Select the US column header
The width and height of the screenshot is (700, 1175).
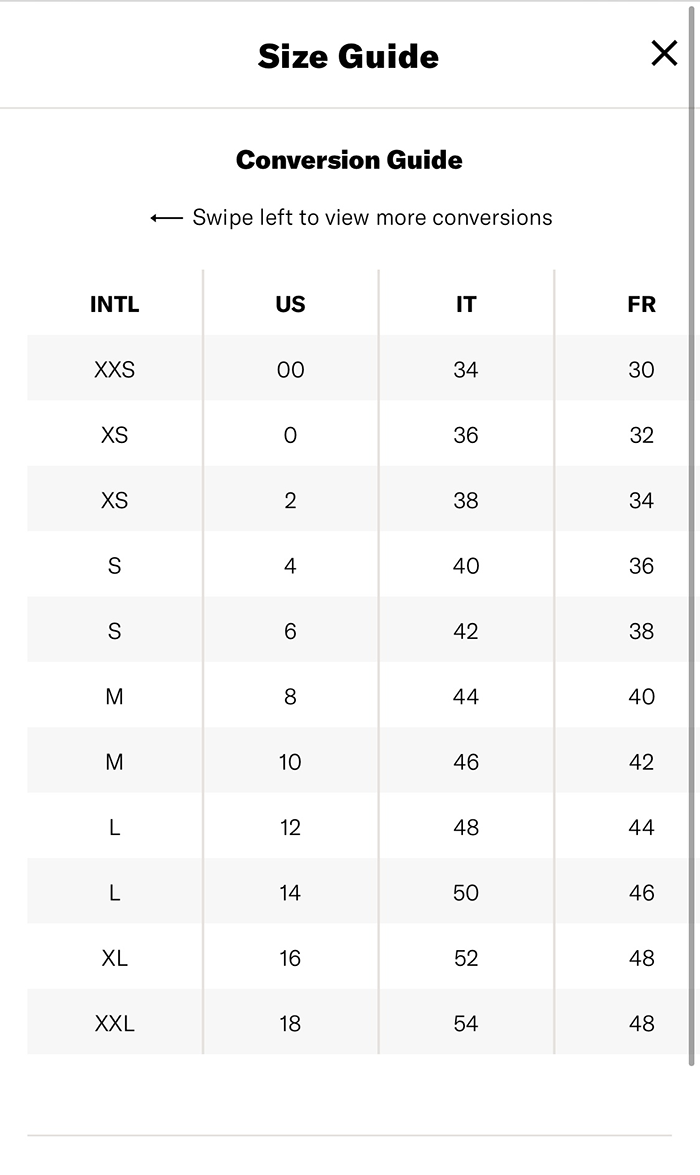pos(290,304)
